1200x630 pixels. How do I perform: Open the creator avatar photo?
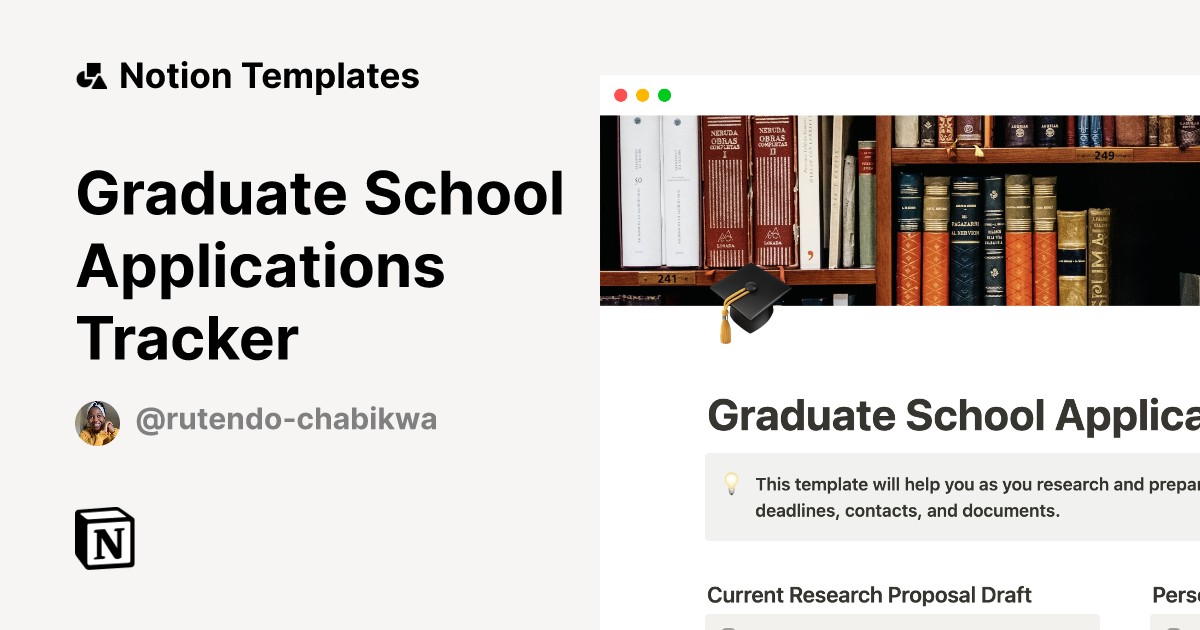pyautogui.click(x=97, y=421)
